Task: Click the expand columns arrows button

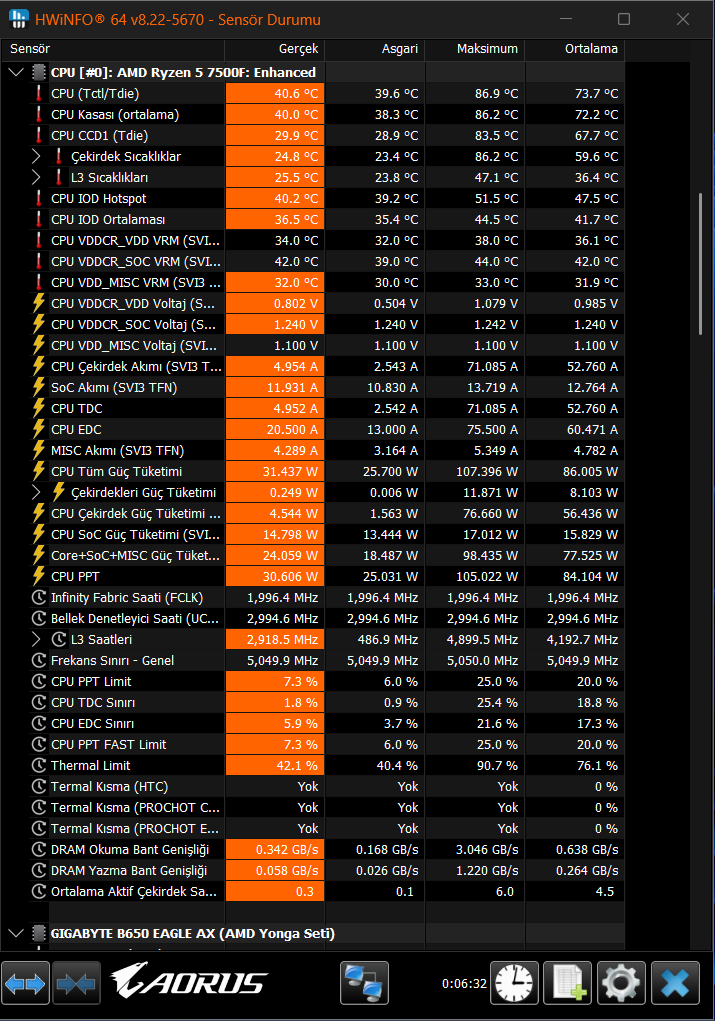Action: [x=25, y=983]
